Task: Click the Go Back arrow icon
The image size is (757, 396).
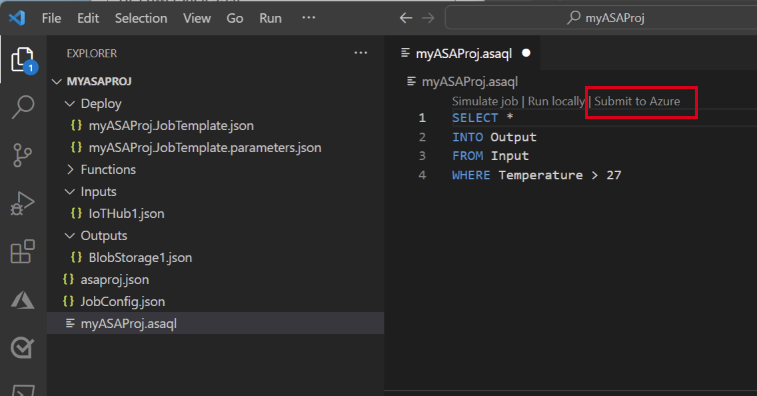Action: 406,18
